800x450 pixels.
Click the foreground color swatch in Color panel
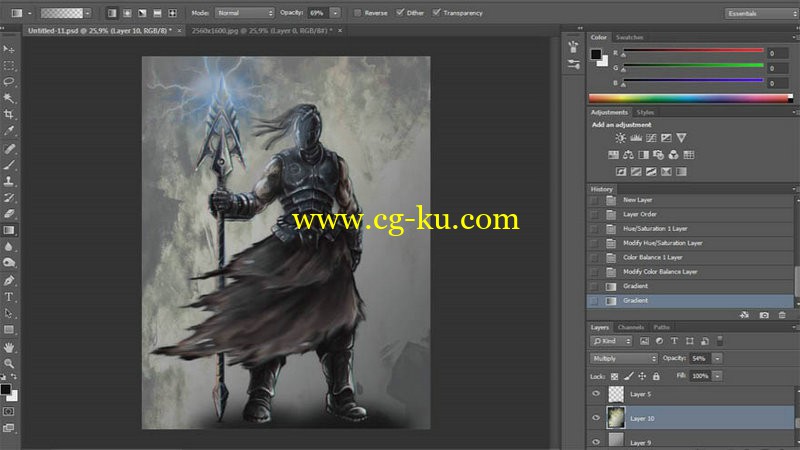tap(595, 54)
